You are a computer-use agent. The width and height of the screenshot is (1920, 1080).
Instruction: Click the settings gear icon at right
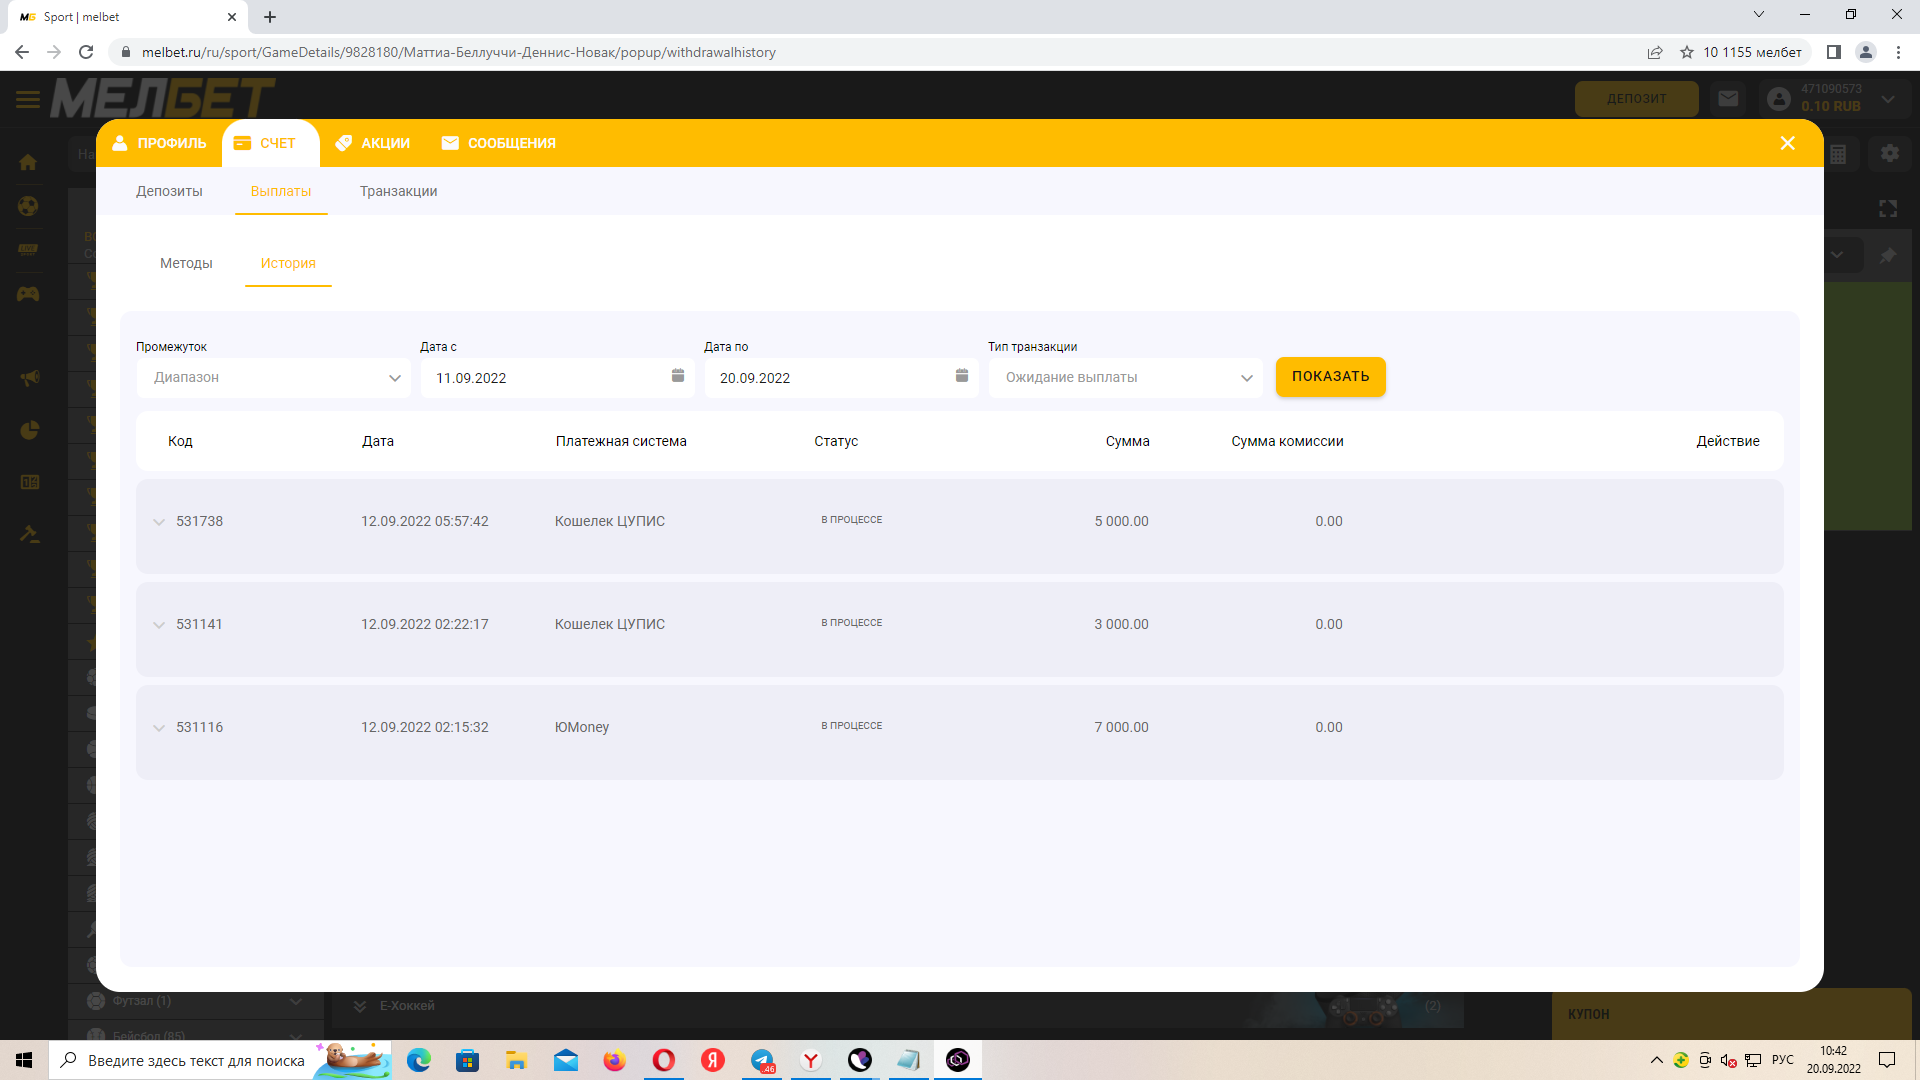[x=1889, y=153]
